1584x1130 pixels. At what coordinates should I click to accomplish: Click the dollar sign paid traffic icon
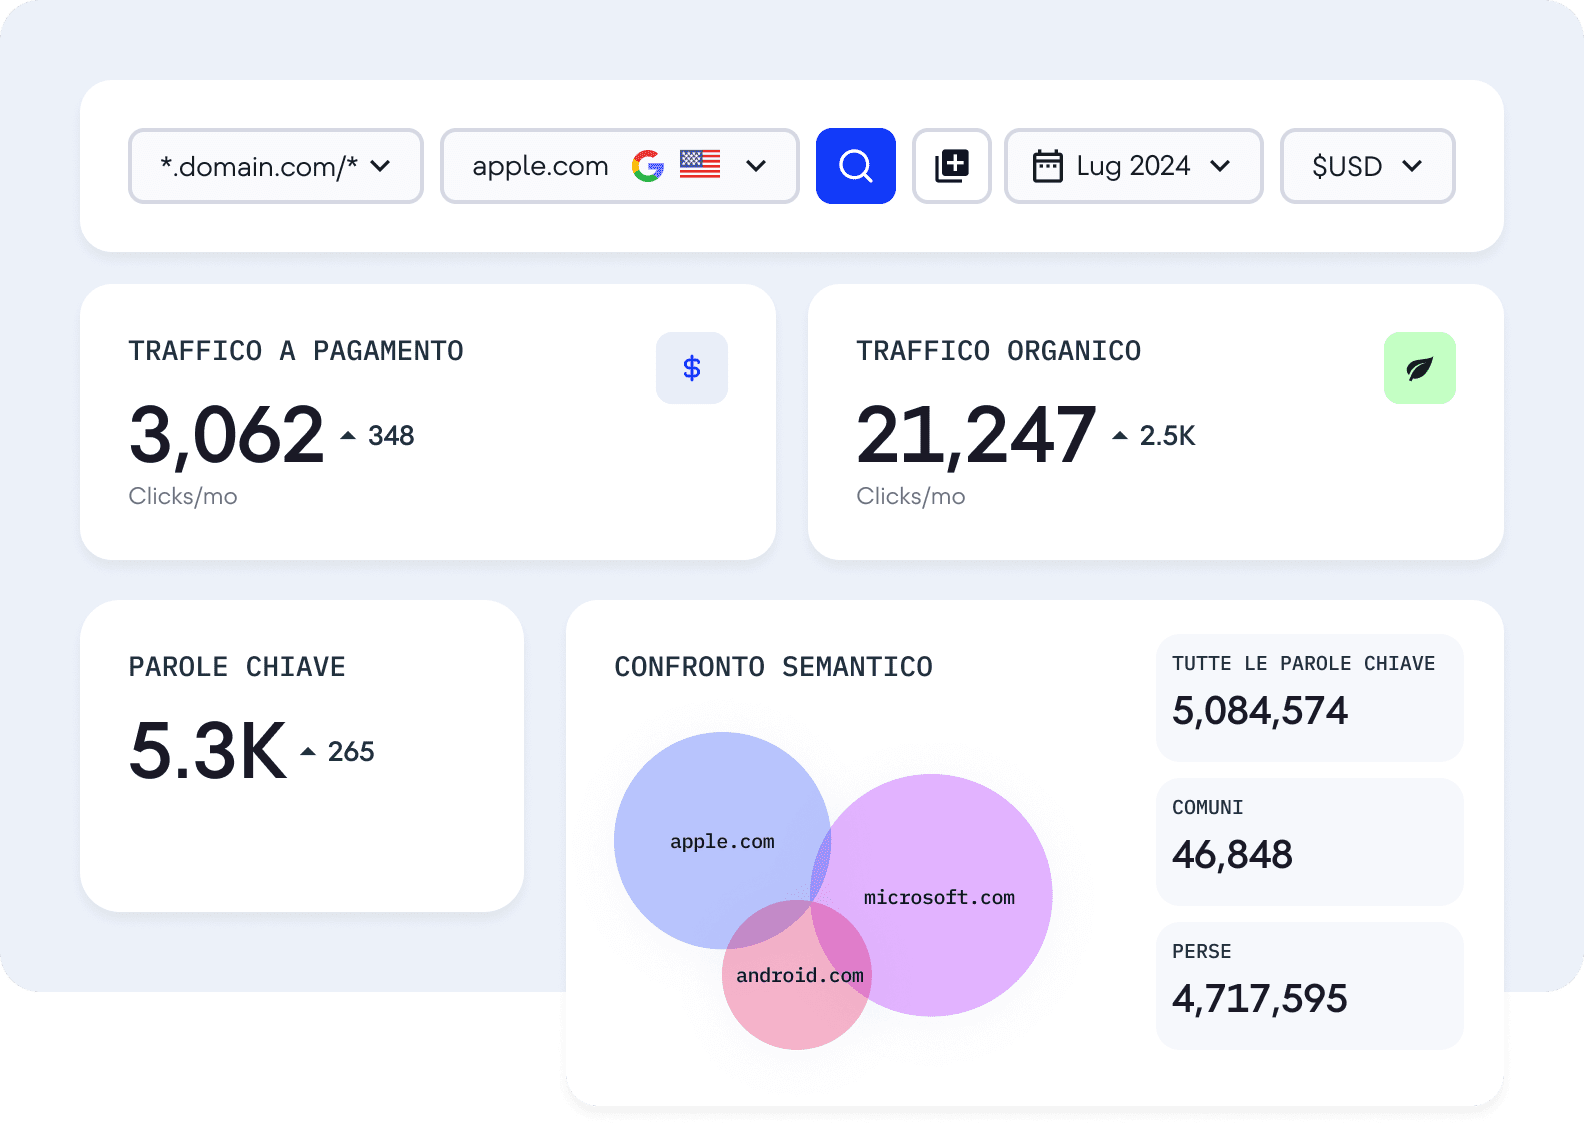692,368
